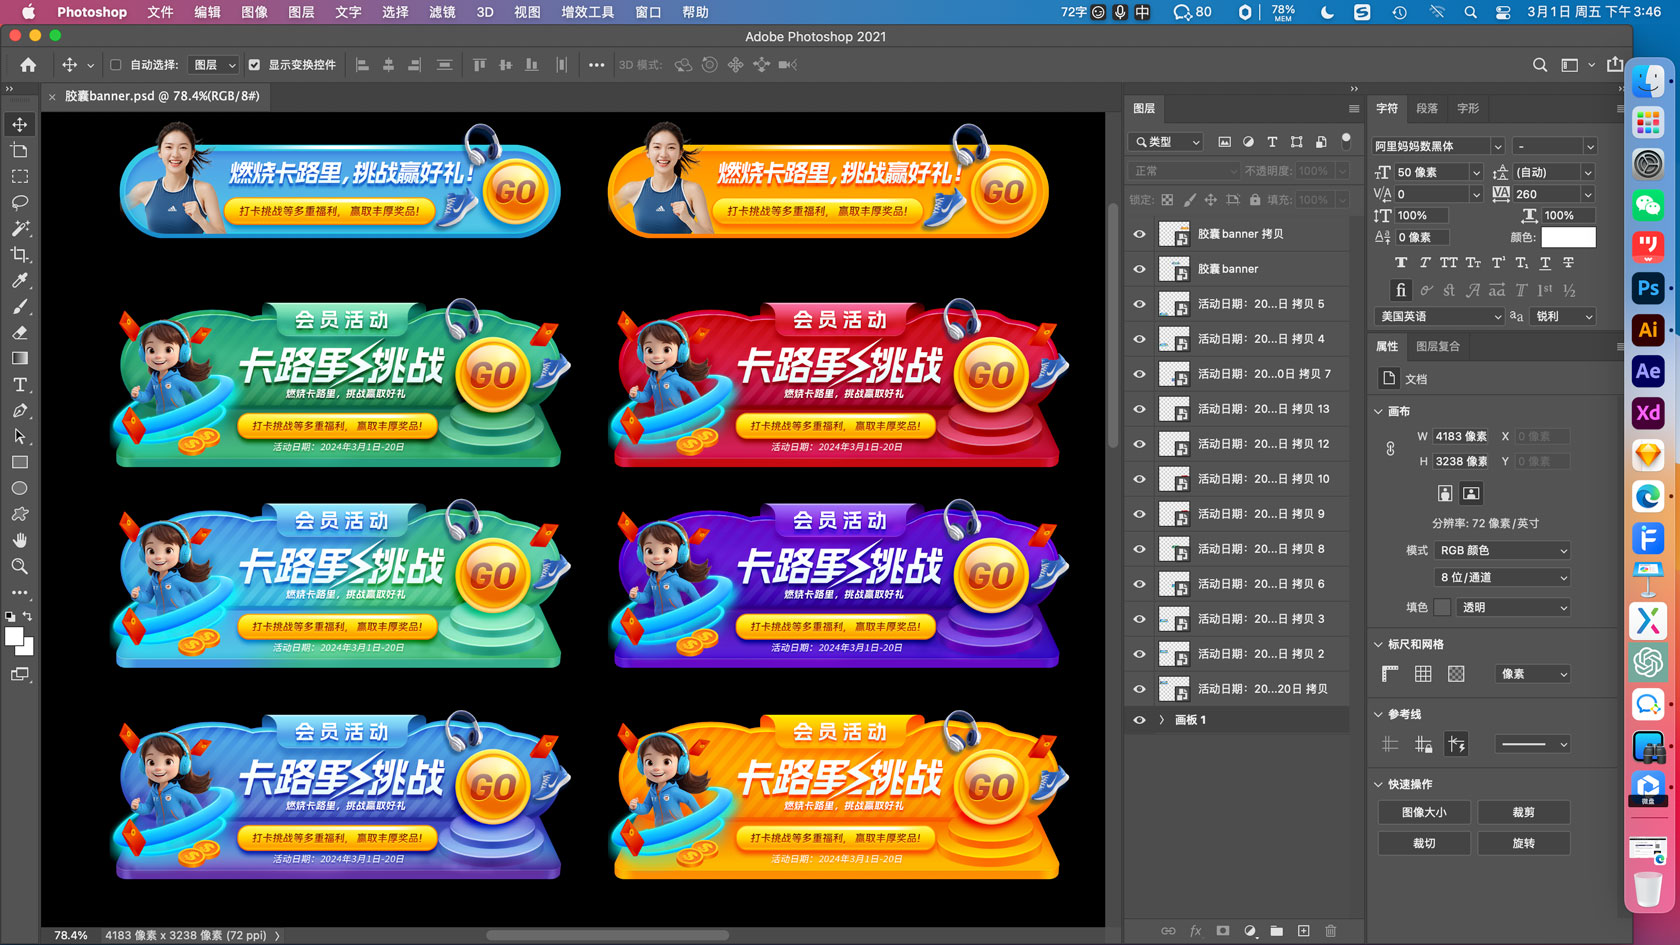Screen dimensions: 1680x945
Task: Hide the 胶囊banner layer
Action: click(x=1139, y=269)
